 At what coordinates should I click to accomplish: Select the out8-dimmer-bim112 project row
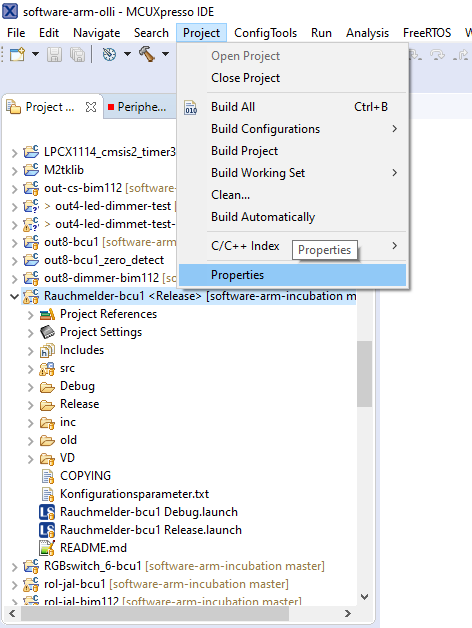(x=99, y=278)
